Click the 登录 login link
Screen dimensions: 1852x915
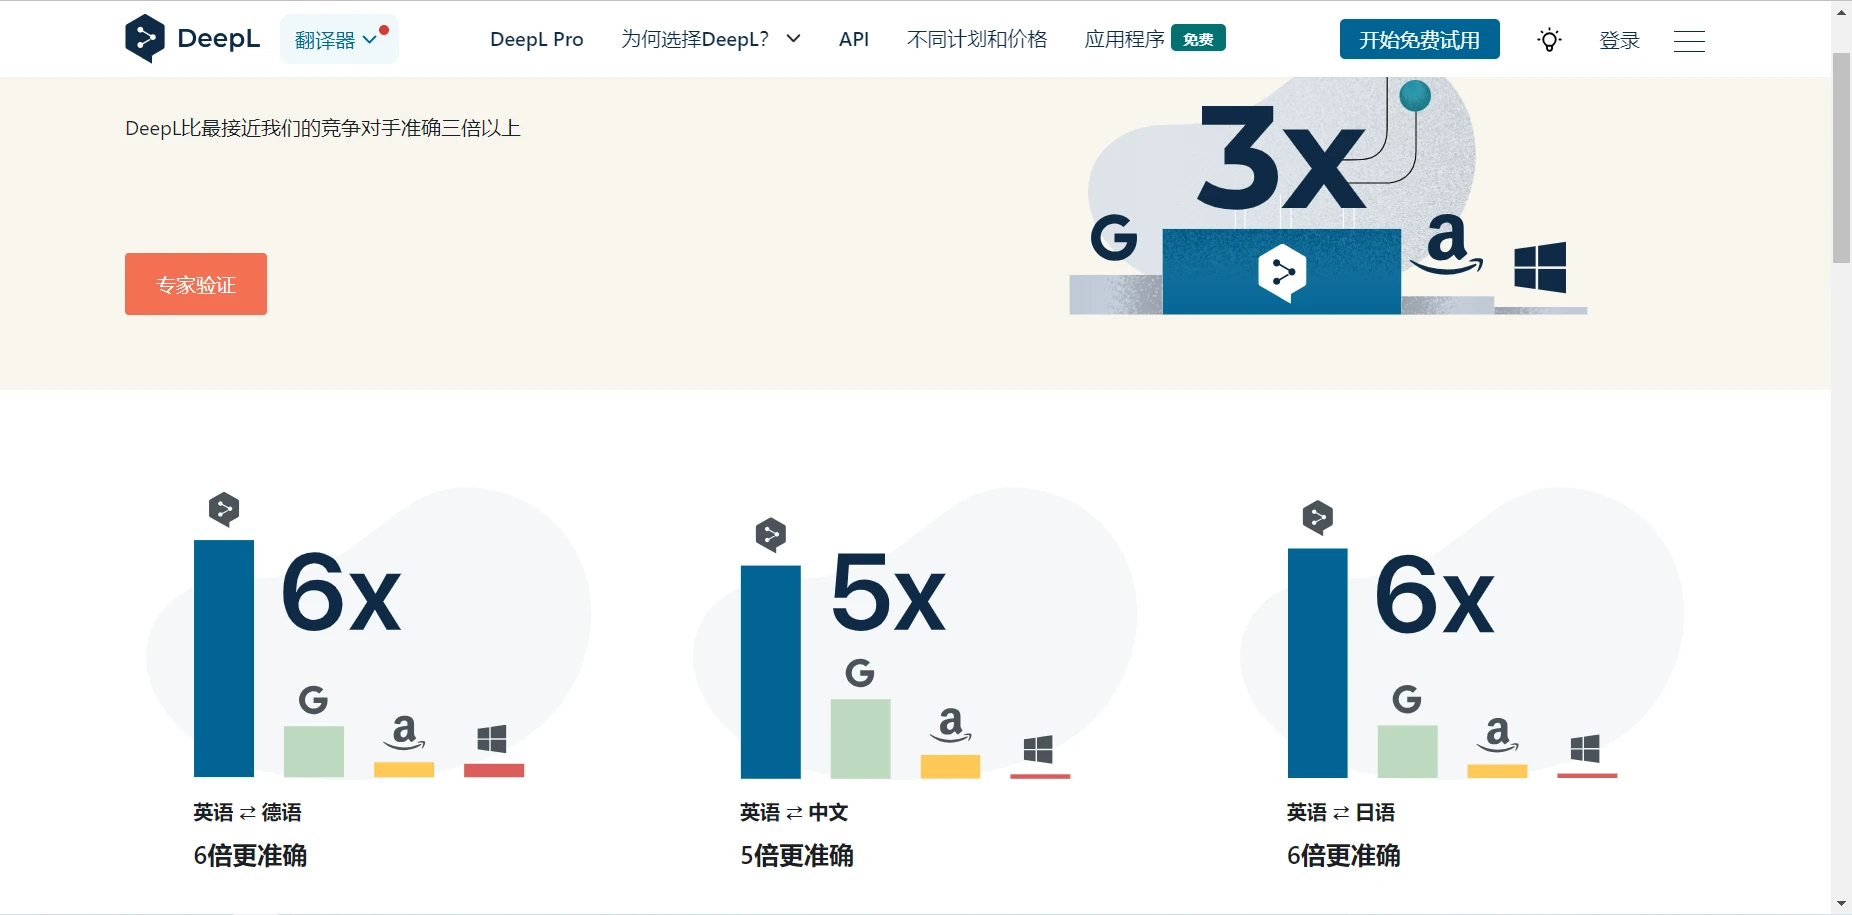click(x=1619, y=40)
